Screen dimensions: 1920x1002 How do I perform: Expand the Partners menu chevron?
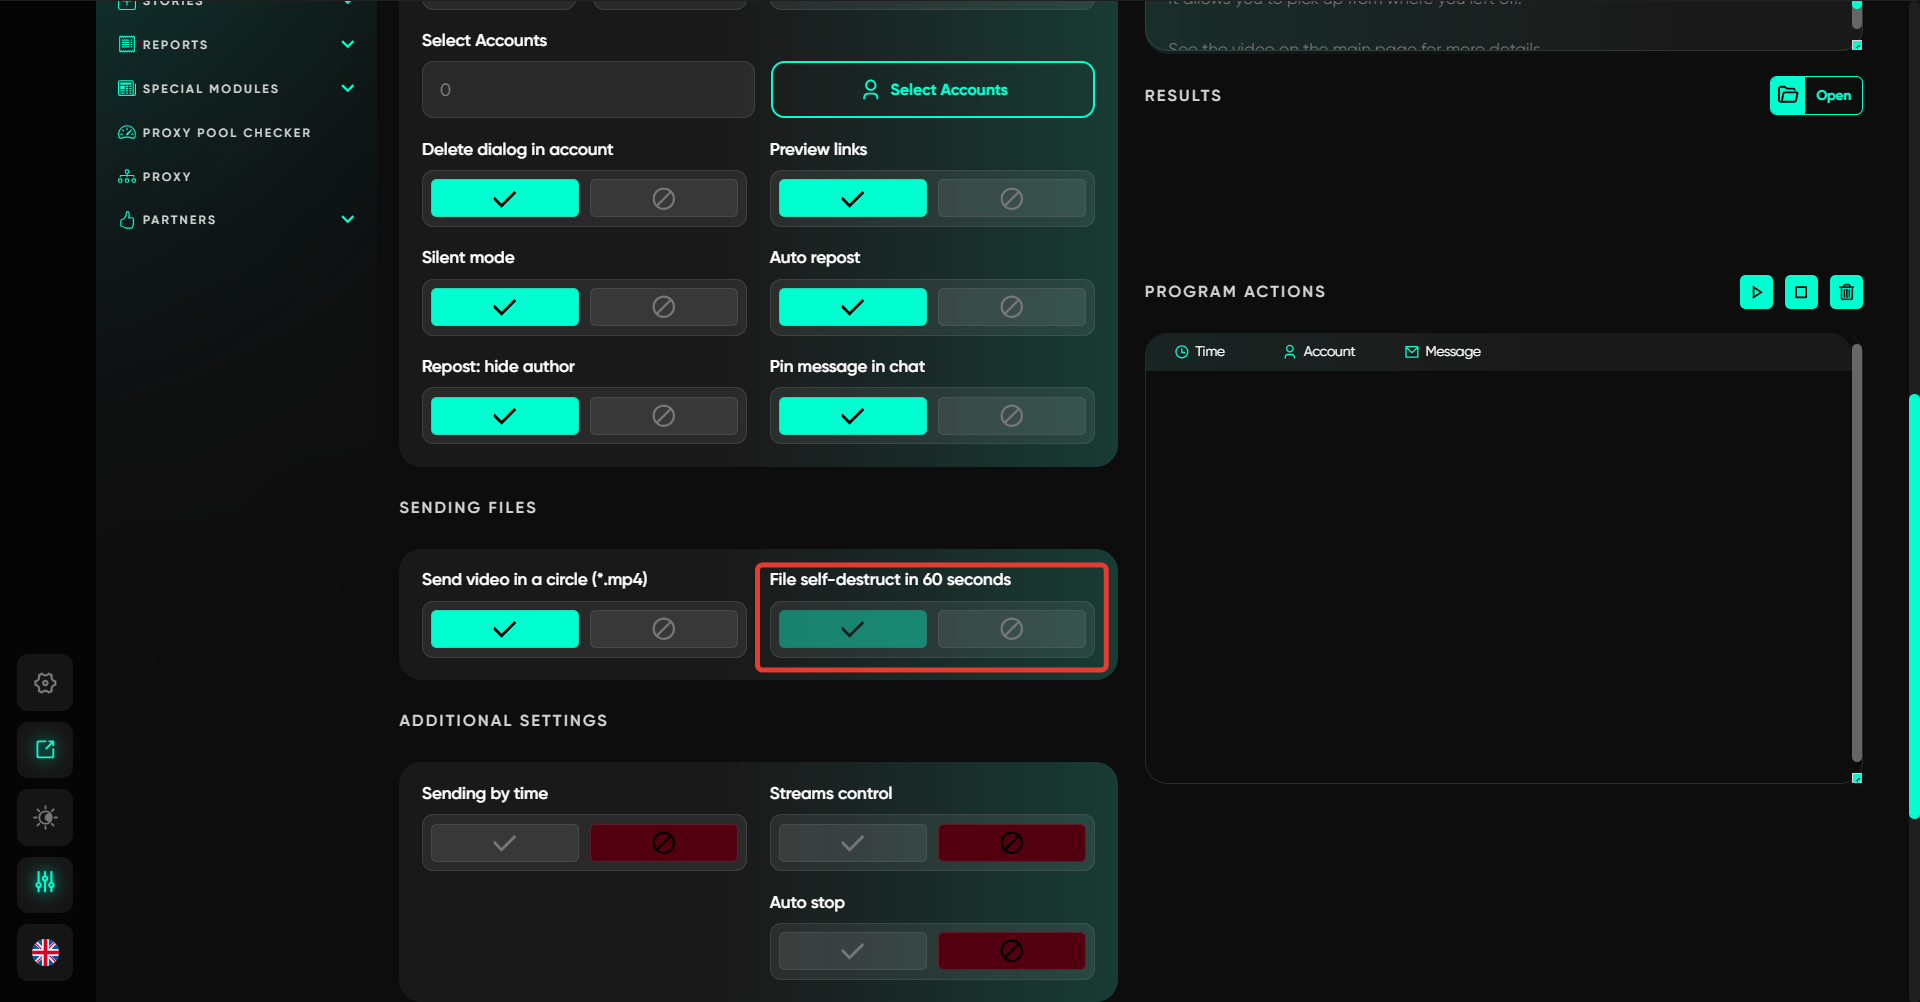348,219
